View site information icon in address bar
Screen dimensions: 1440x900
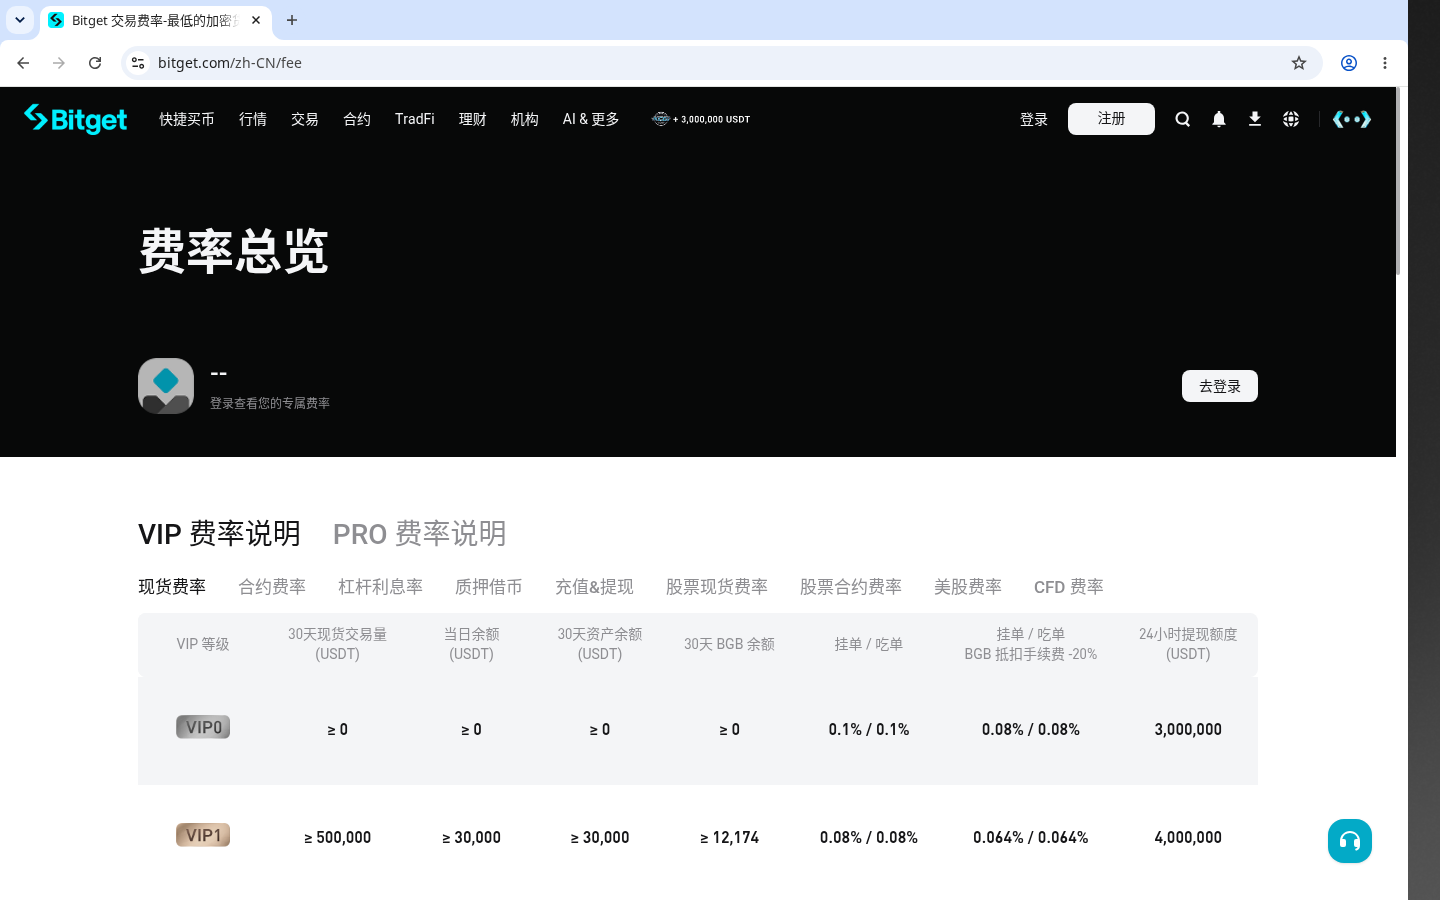tap(138, 63)
